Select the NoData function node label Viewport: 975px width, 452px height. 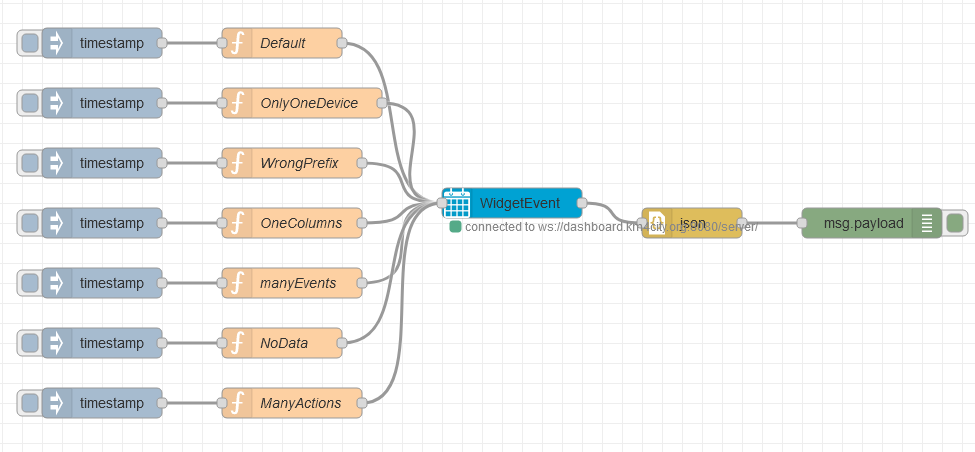284,343
